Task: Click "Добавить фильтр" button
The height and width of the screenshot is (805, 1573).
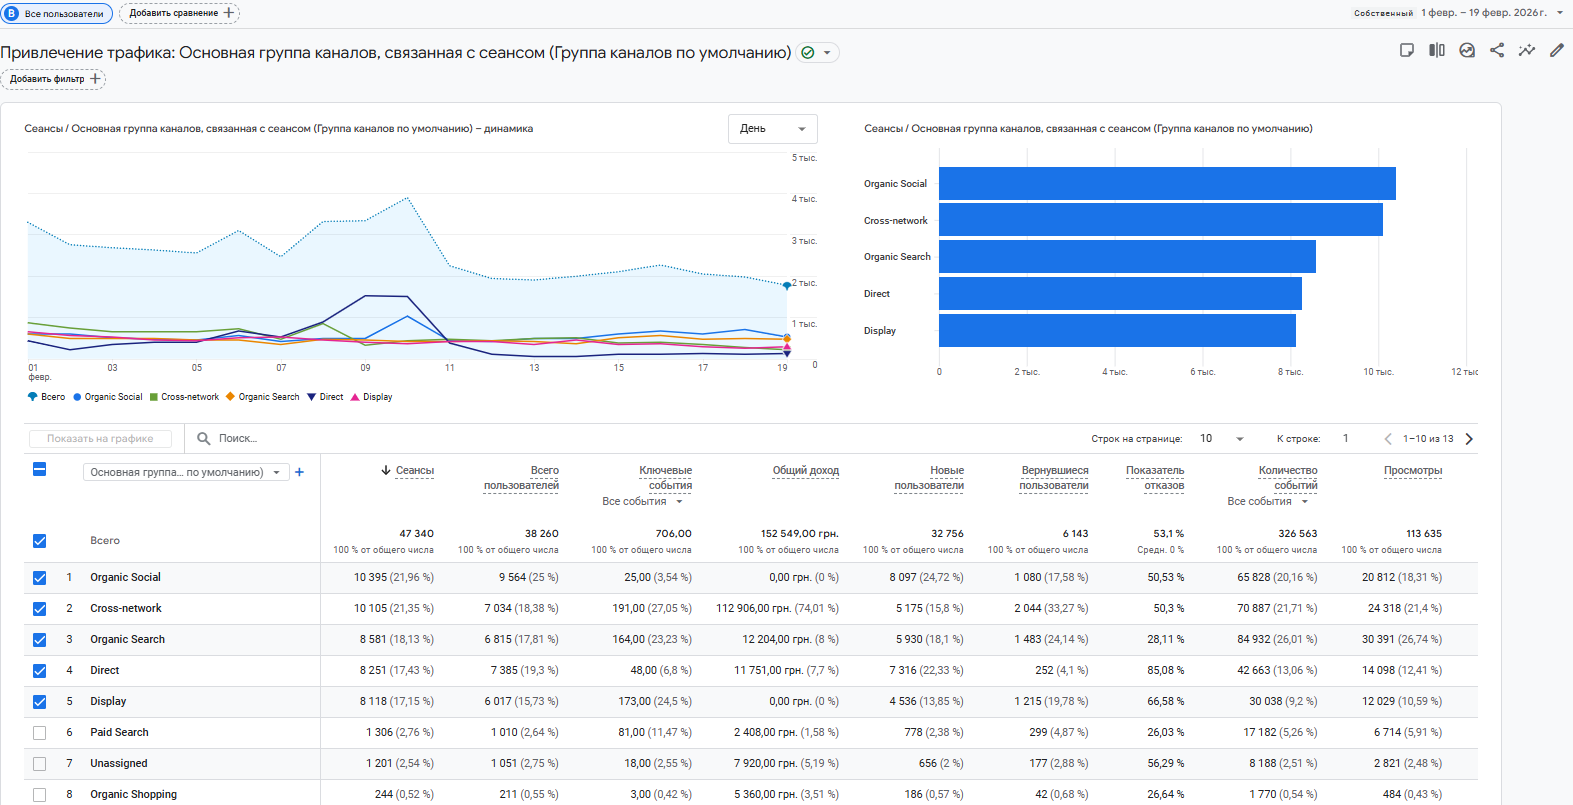Action: [x=54, y=79]
